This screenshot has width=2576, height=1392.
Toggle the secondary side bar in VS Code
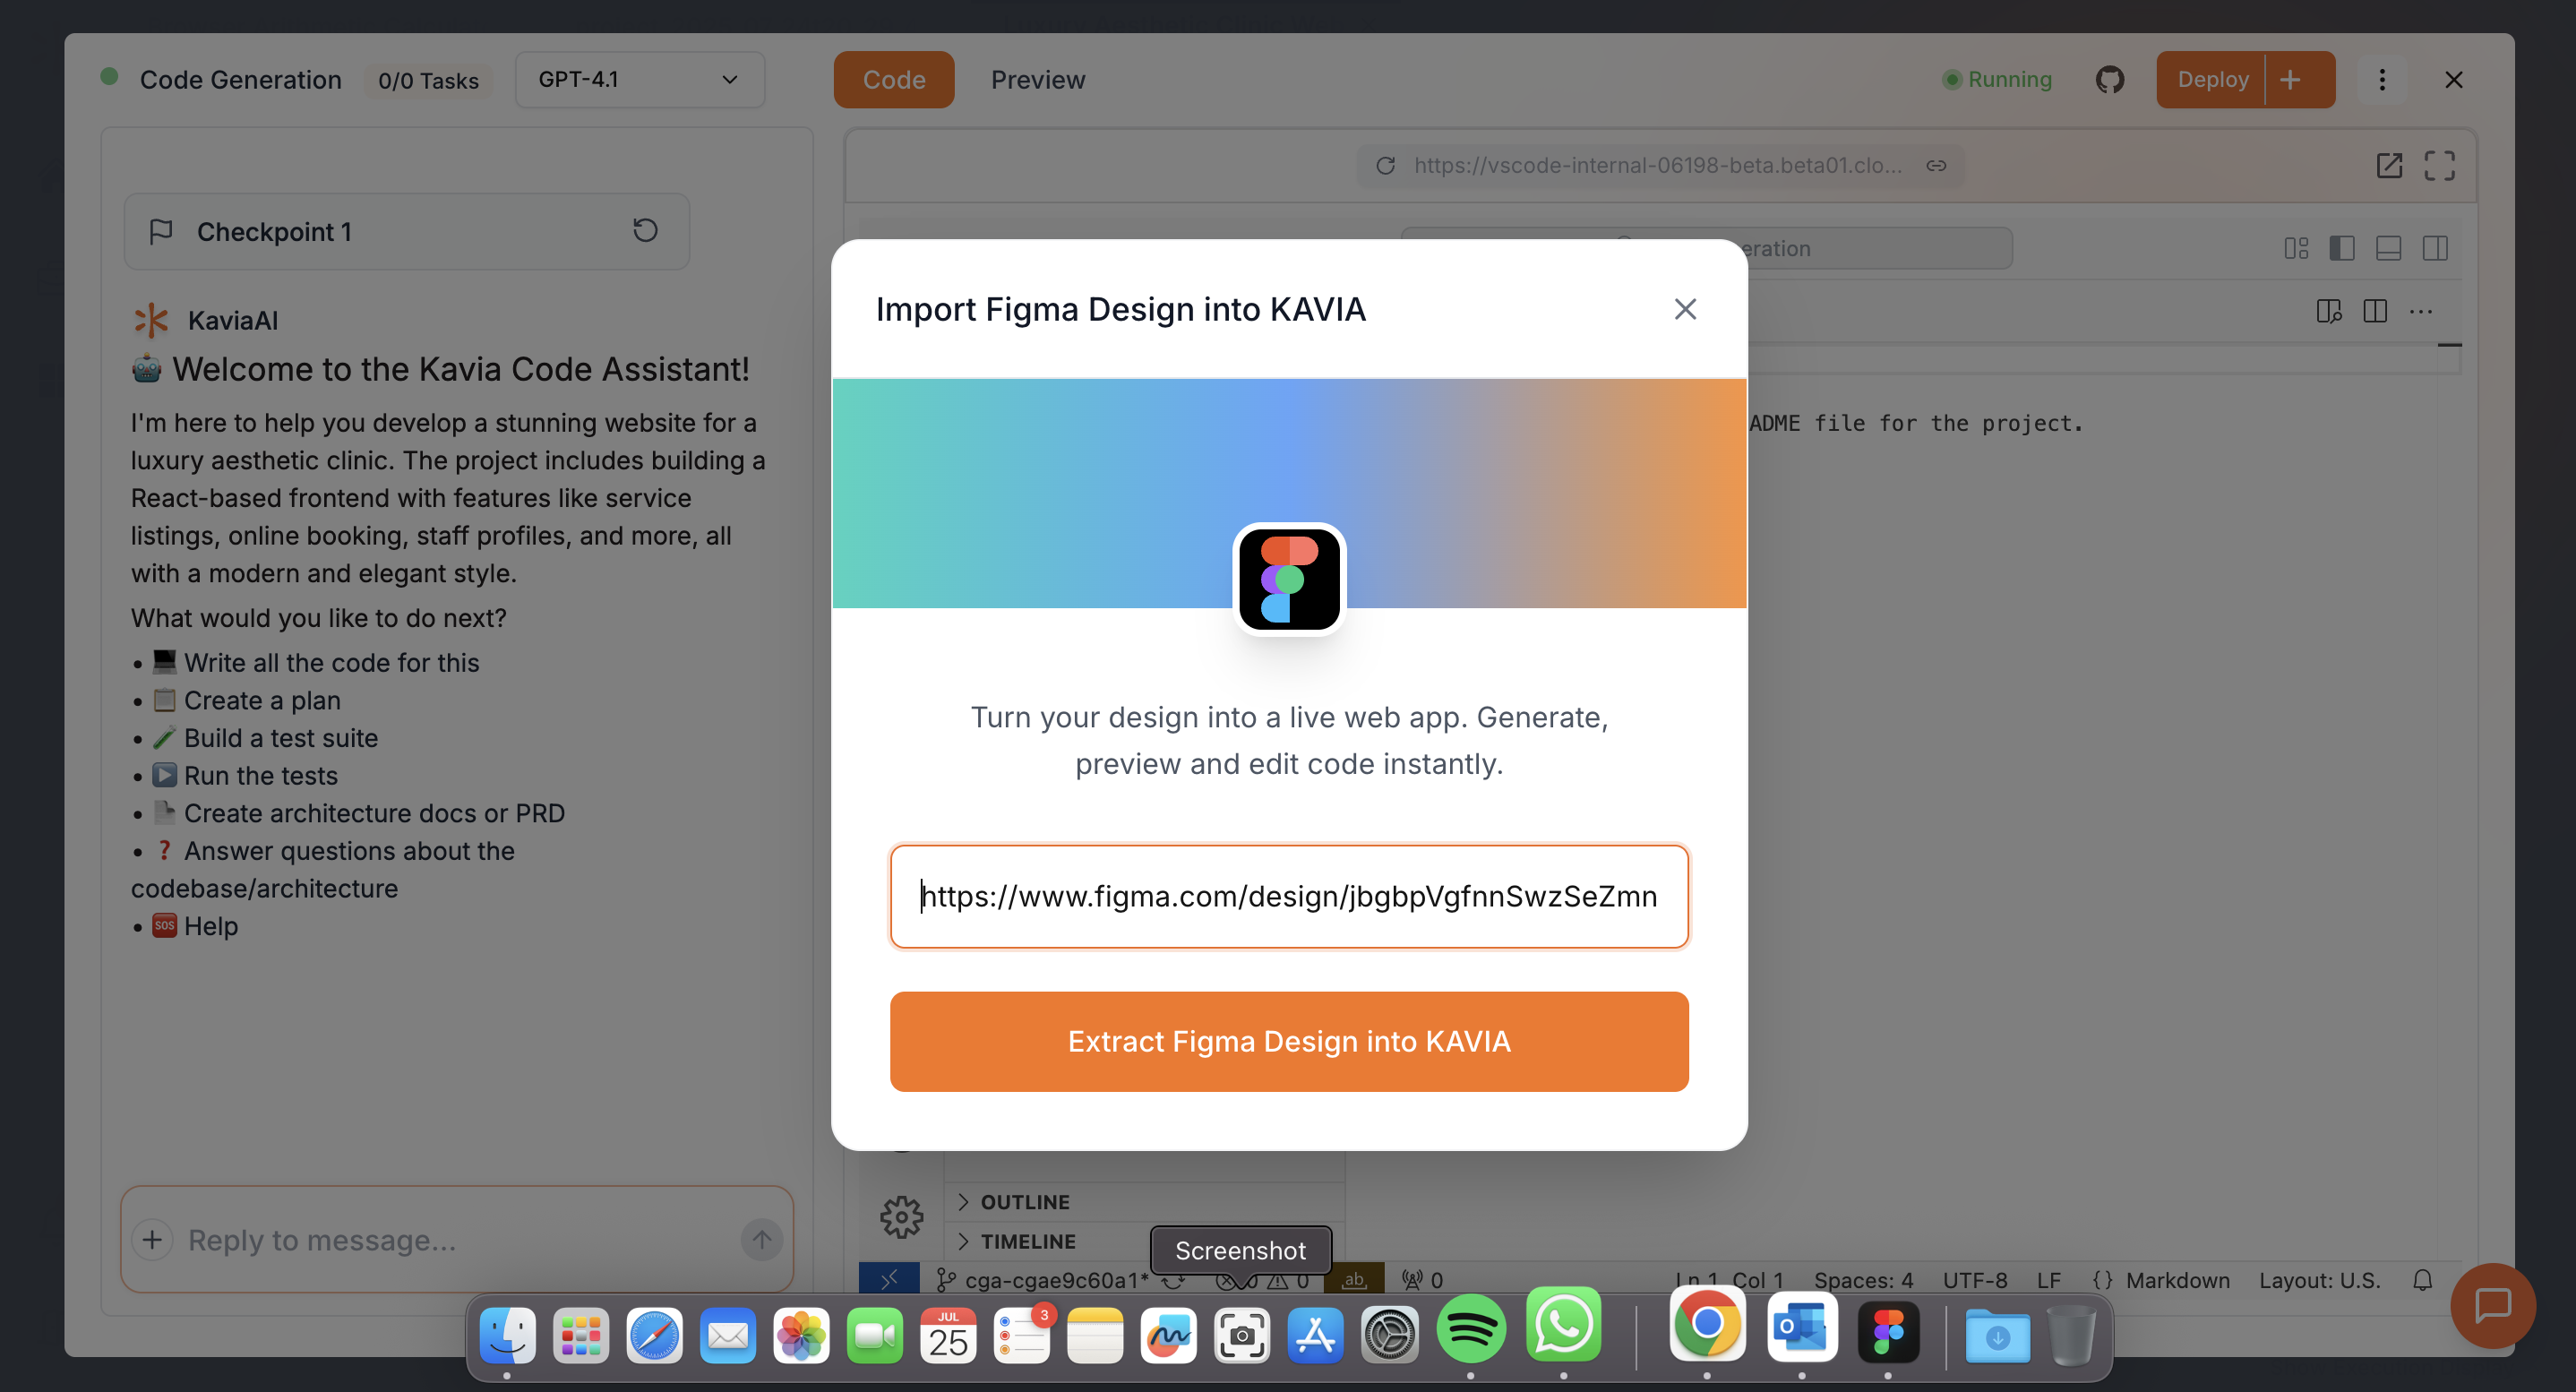pos(2435,248)
